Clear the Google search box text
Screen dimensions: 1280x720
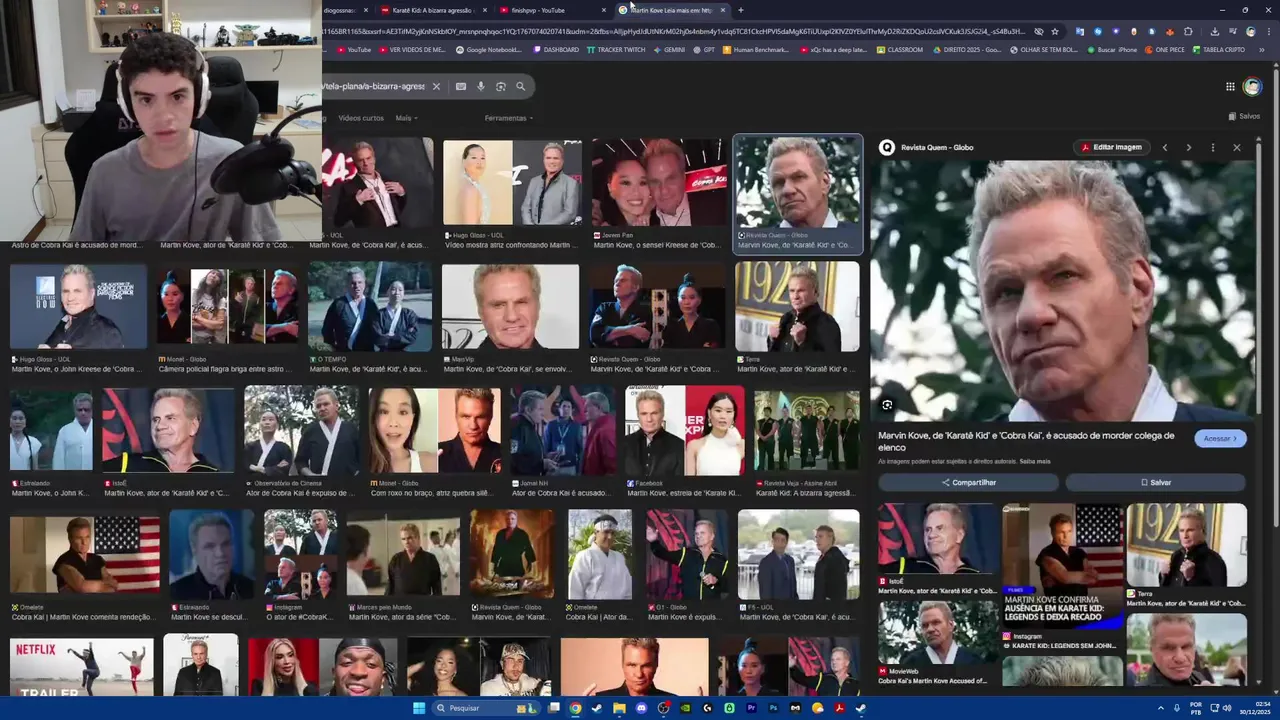(436, 86)
